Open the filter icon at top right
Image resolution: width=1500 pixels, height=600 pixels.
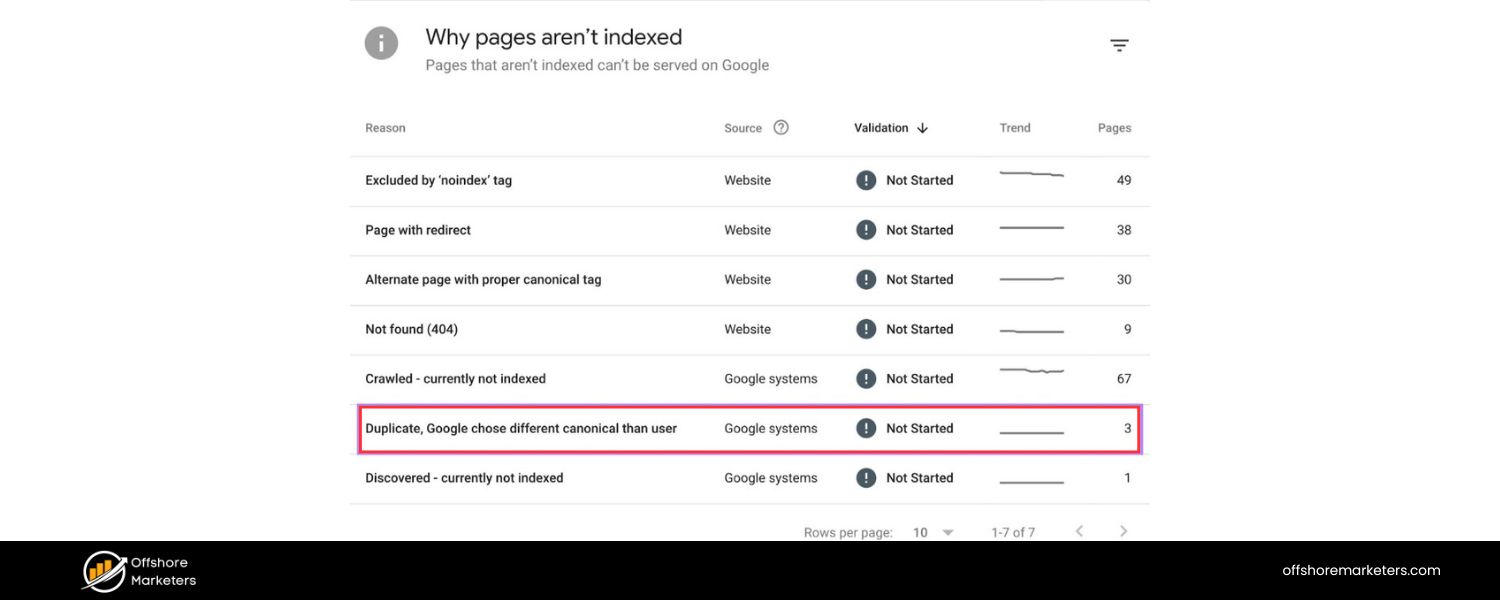click(1119, 45)
